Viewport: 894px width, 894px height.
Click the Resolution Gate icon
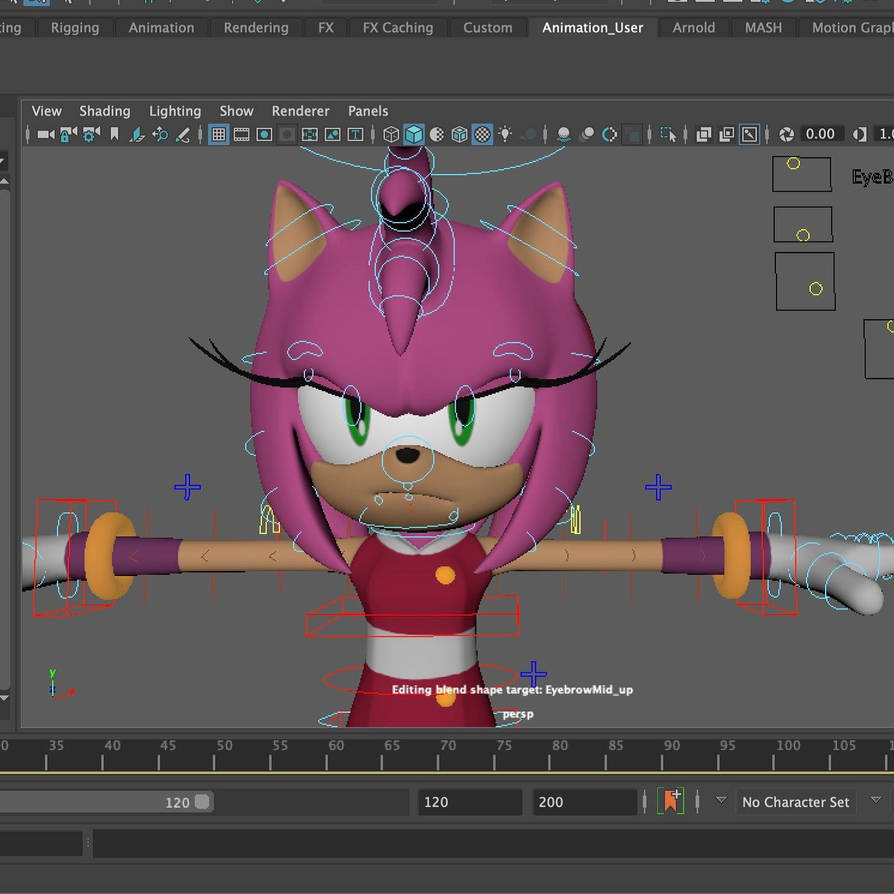click(x=264, y=133)
